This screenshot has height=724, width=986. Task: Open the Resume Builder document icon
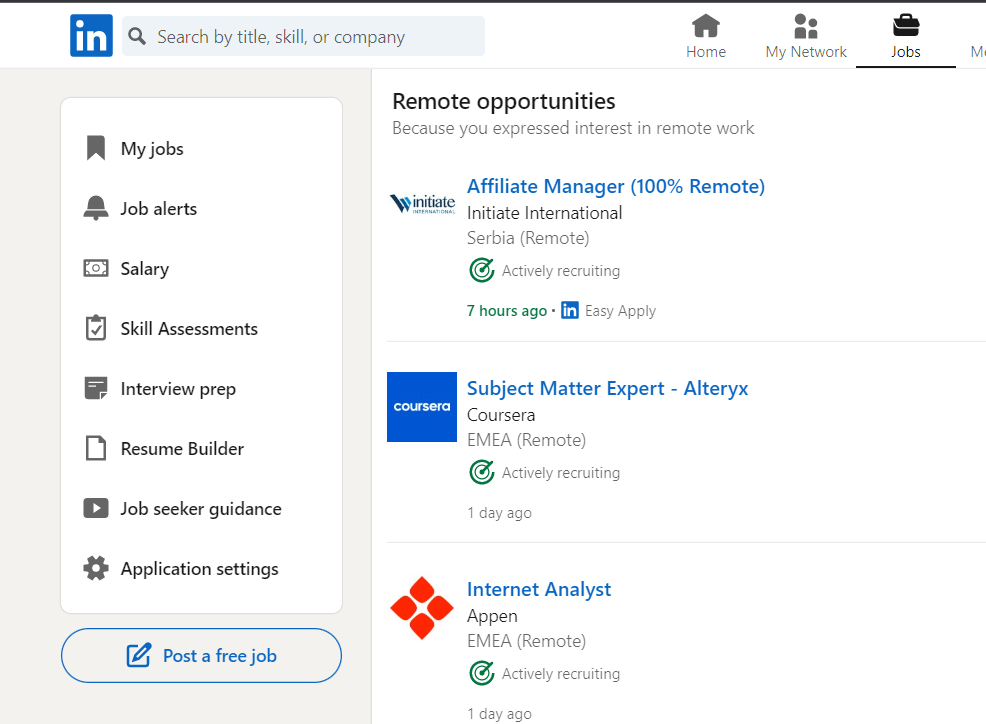tap(96, 448)
